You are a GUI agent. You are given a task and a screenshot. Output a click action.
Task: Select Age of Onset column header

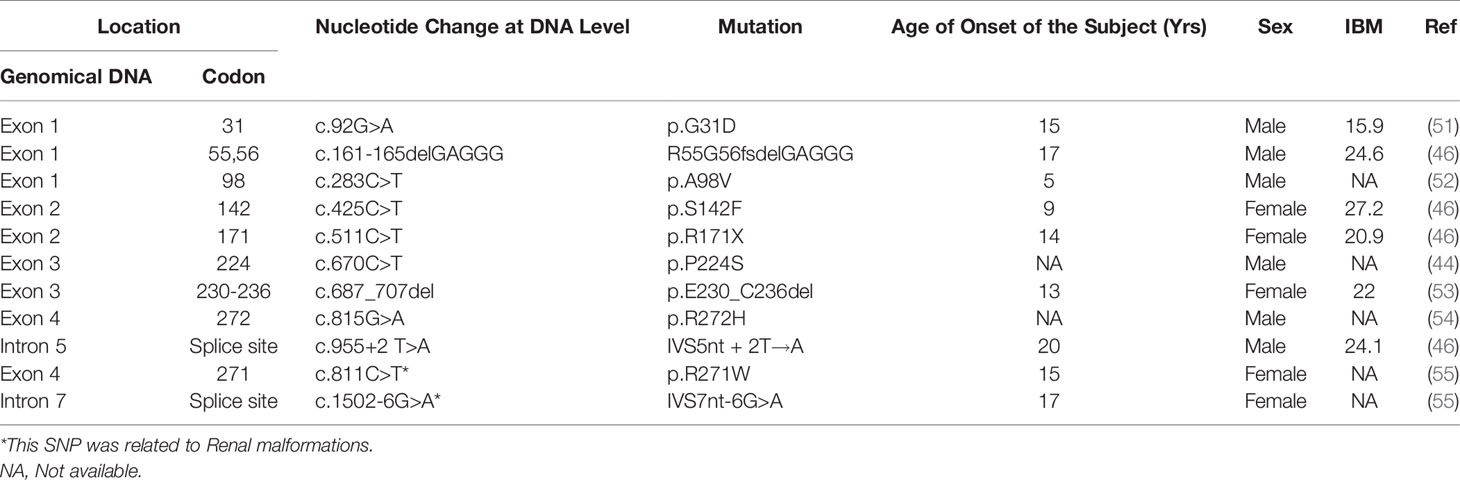(1049, 28)
